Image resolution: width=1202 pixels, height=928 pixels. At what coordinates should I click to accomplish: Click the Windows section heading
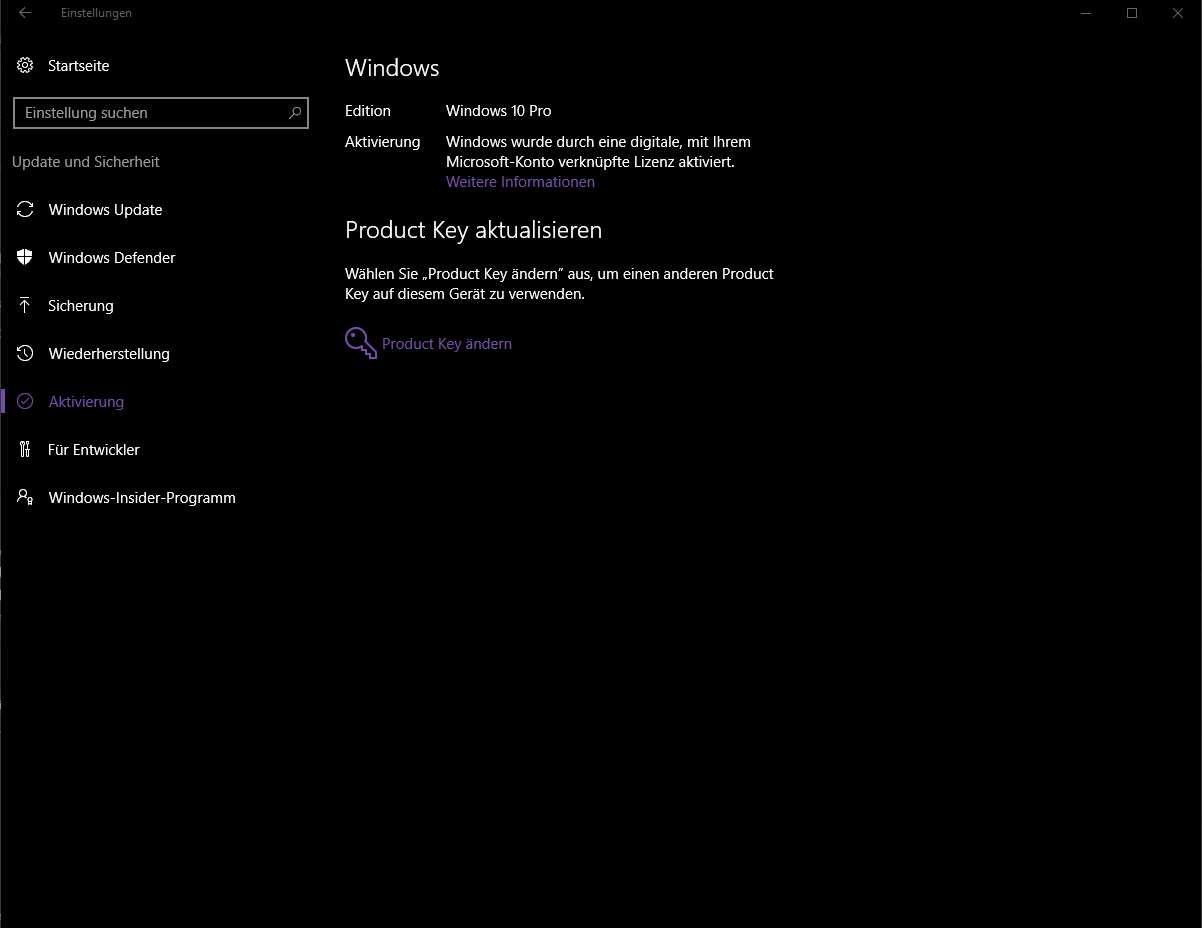click(392, 68)
